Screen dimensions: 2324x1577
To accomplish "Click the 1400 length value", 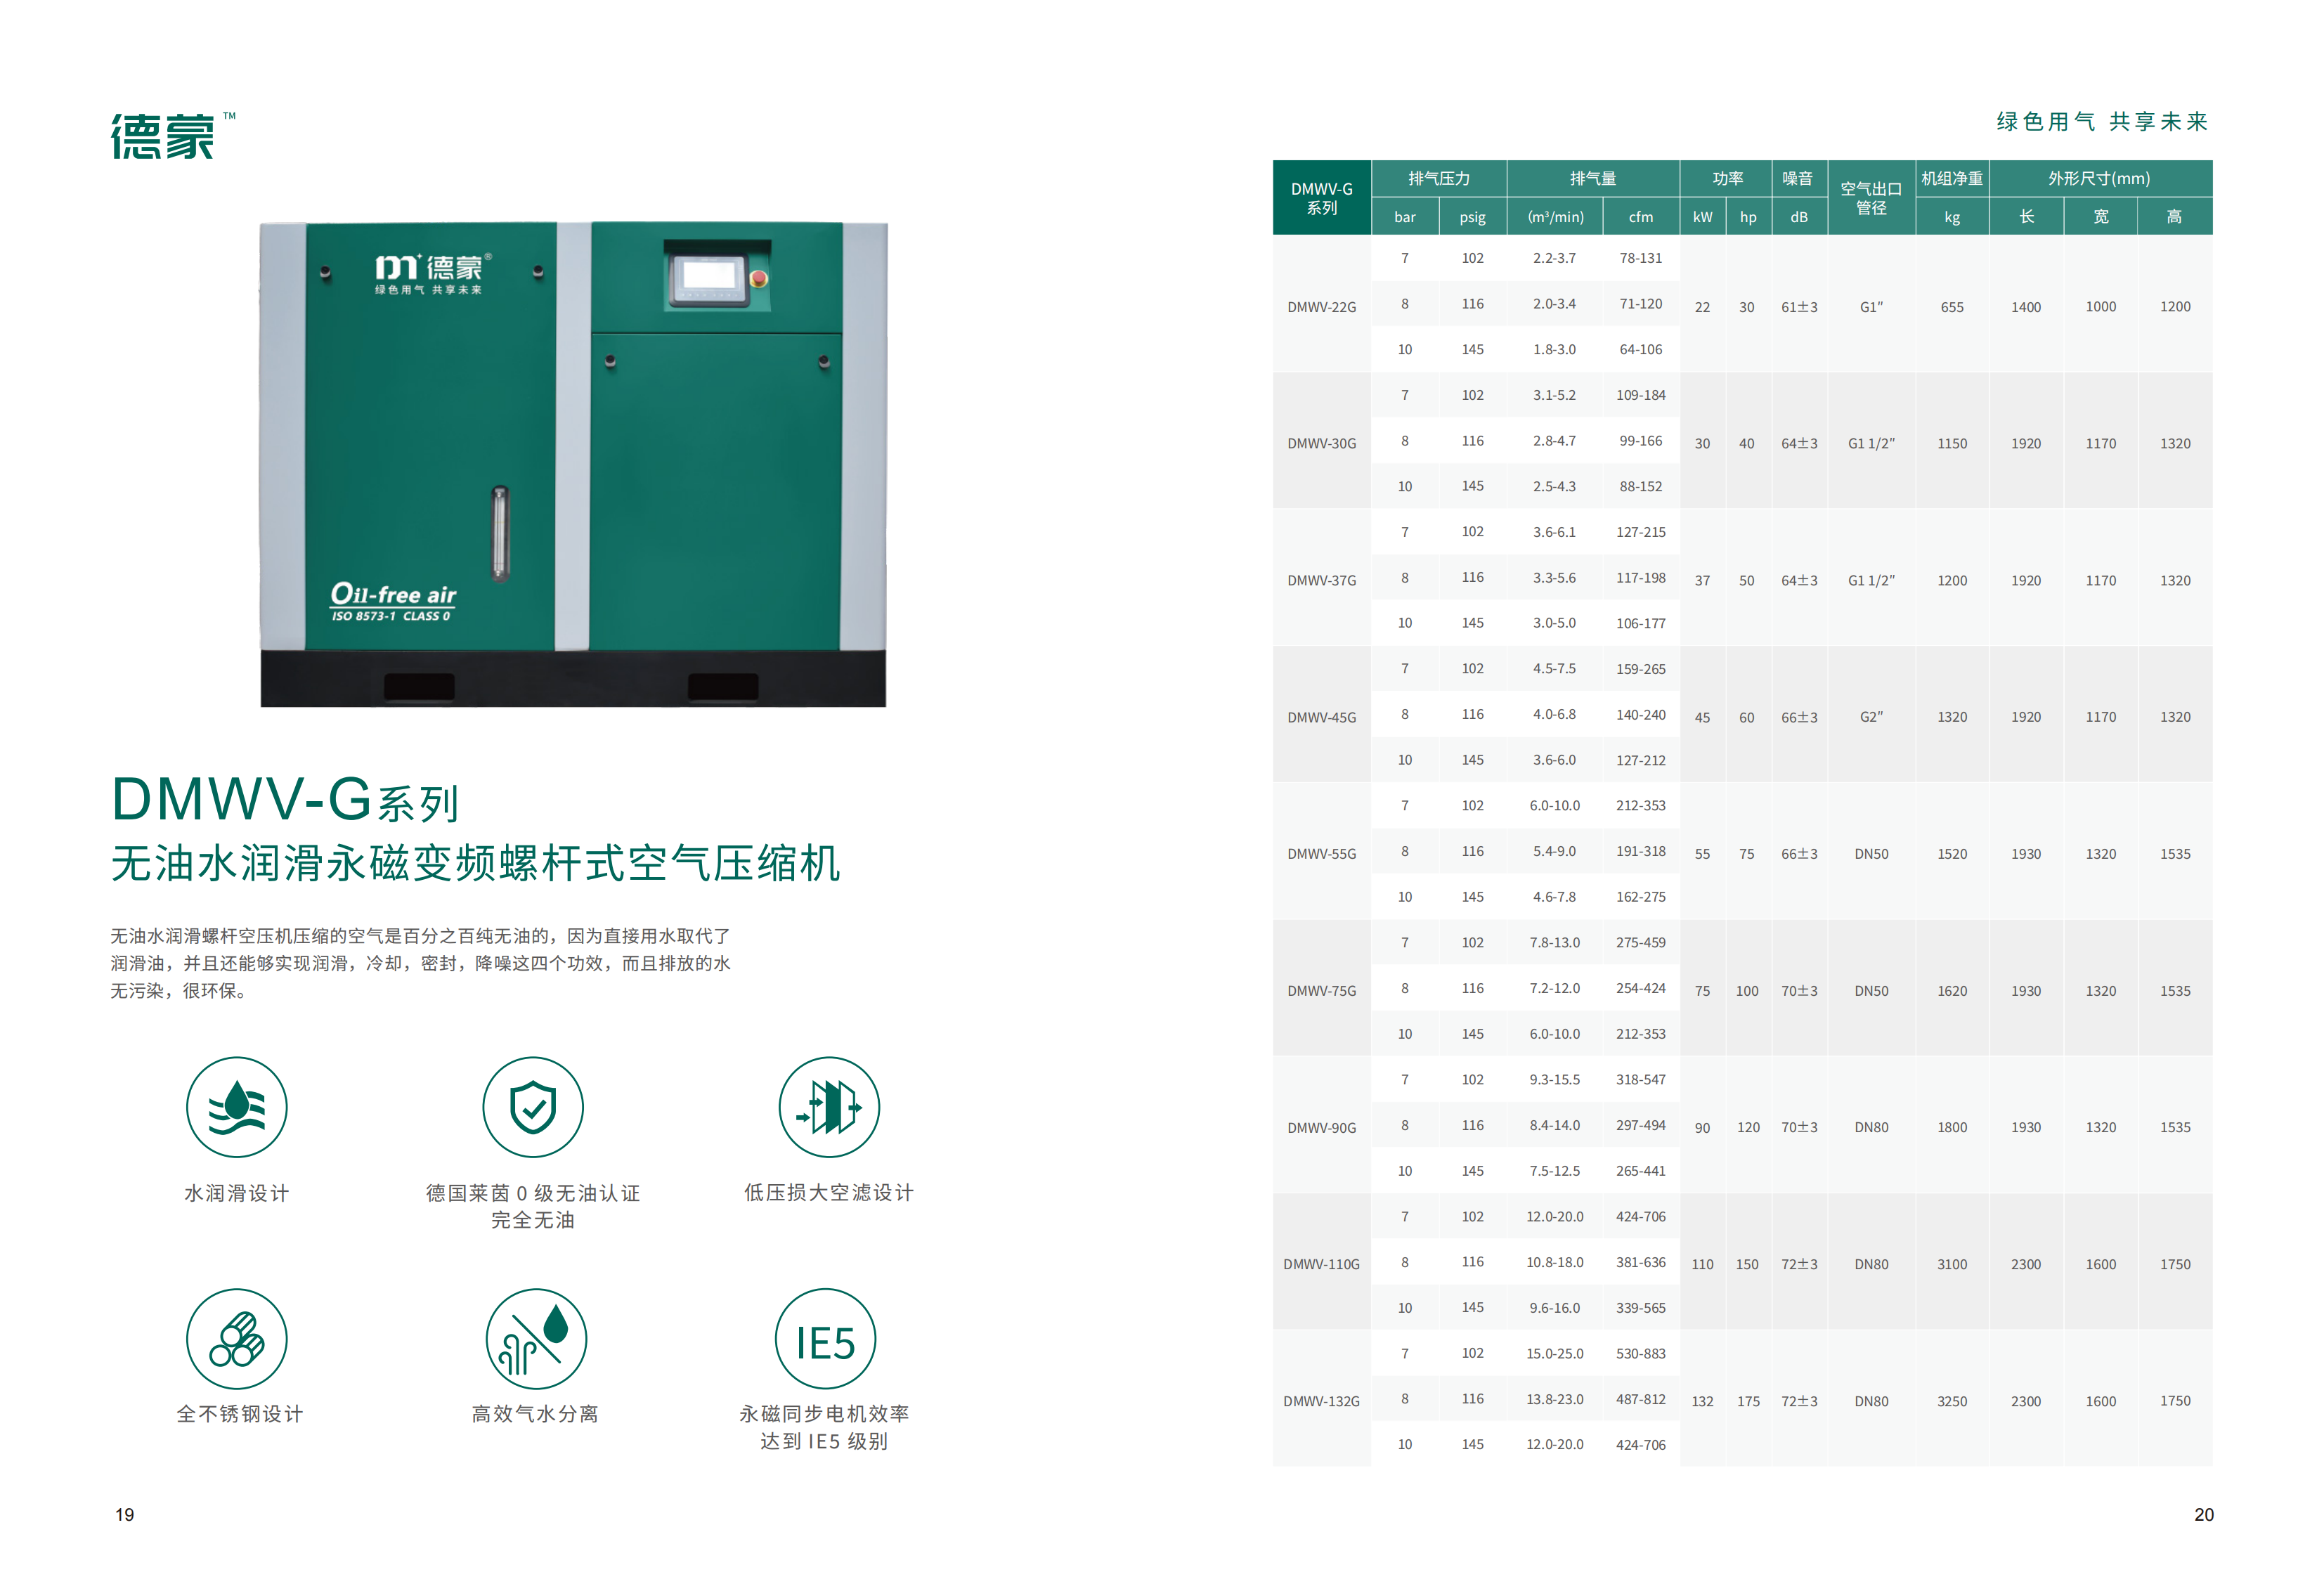I will tap(2026, 307).
